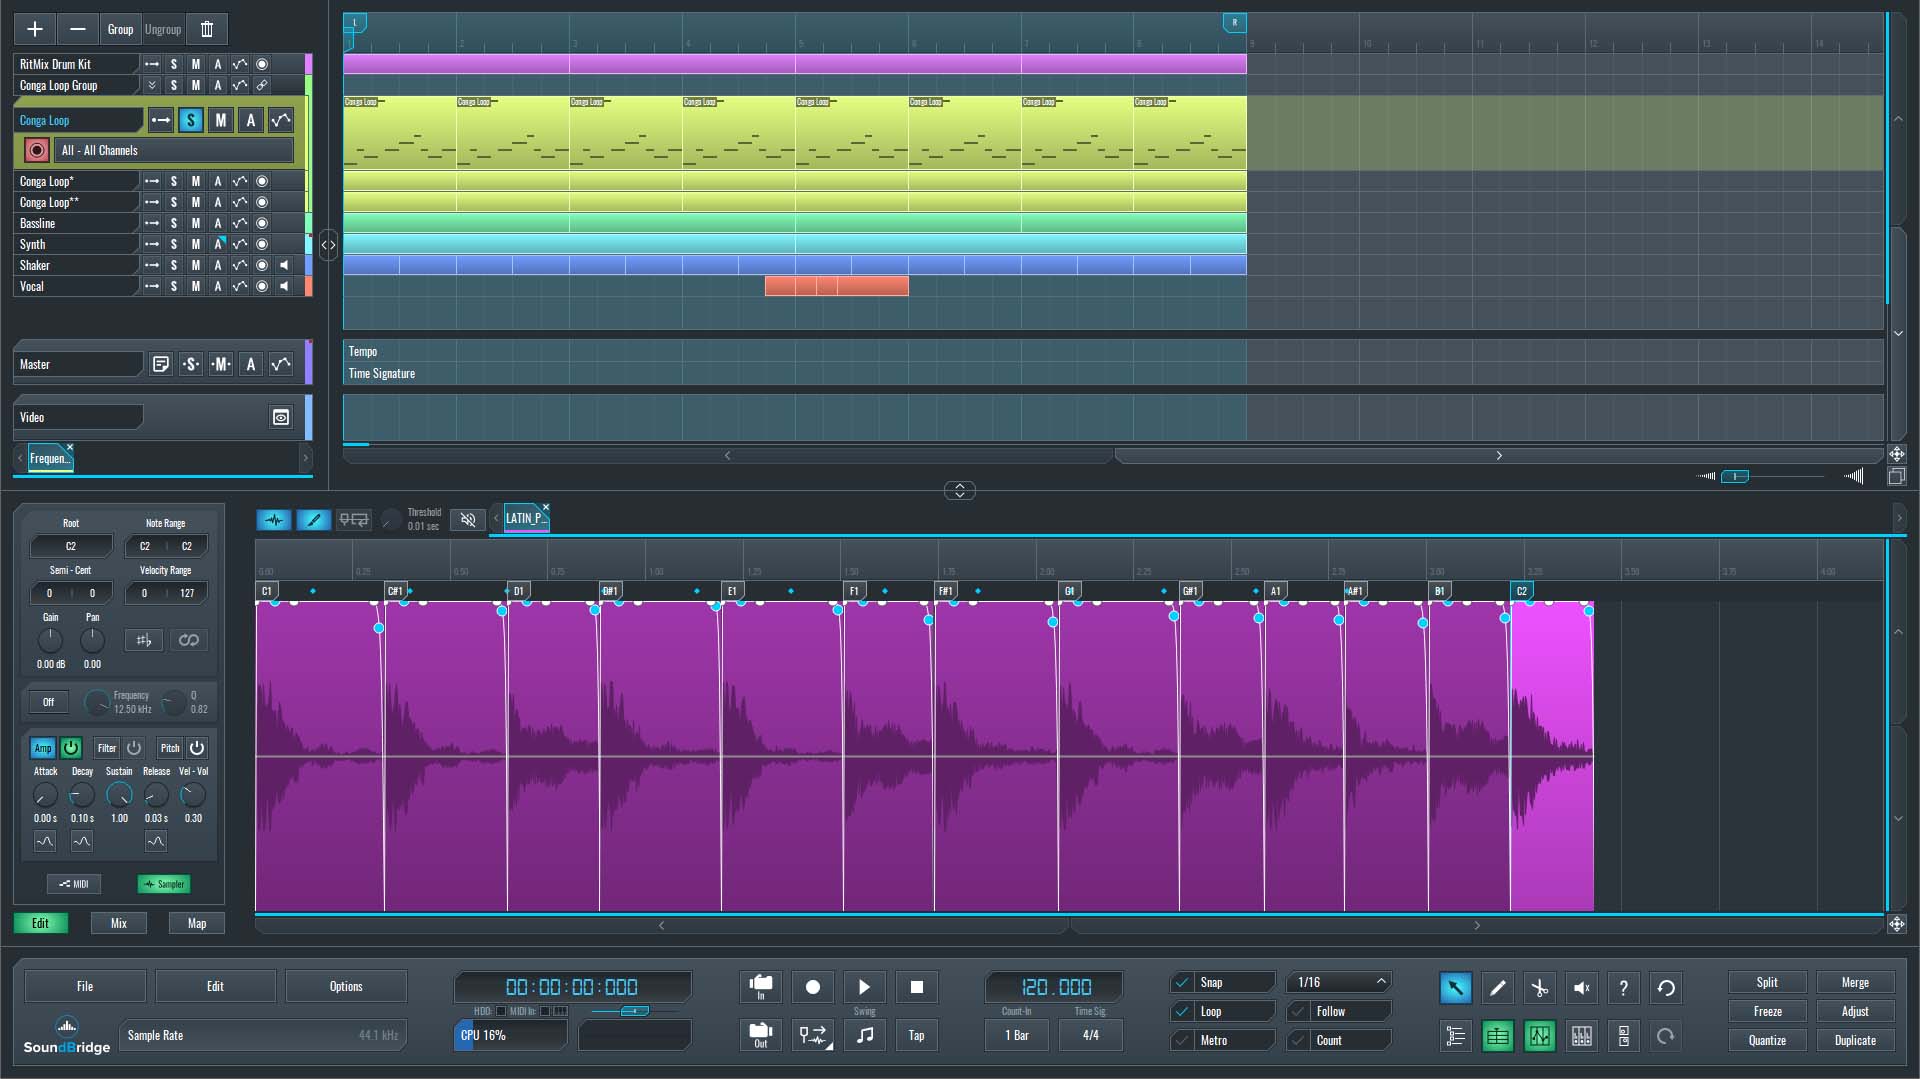Open the rack view icon

pos(1623,1036)
